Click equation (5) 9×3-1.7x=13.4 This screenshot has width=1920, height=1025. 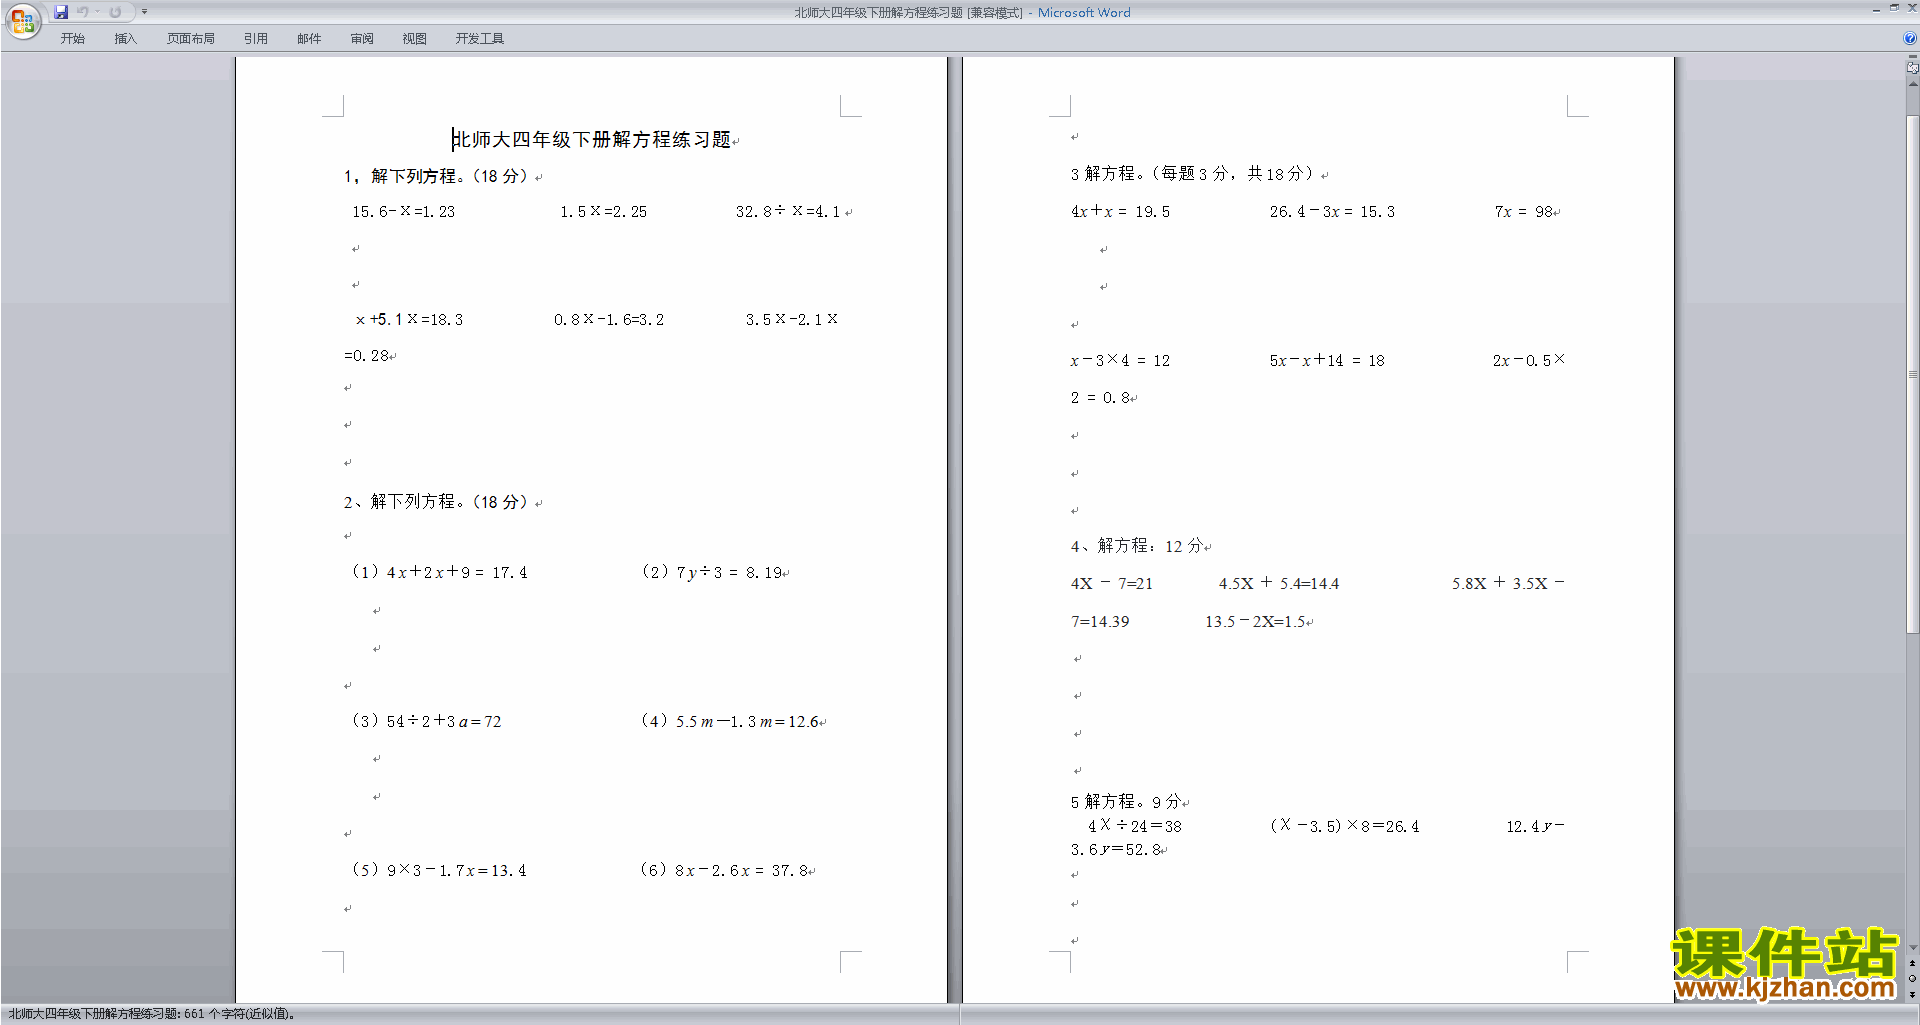(x=439, y=870)
